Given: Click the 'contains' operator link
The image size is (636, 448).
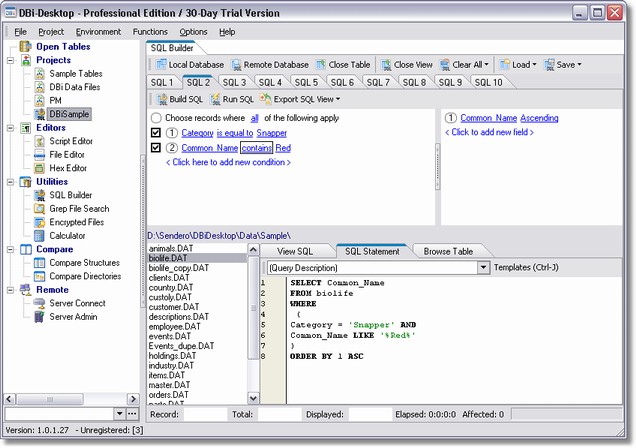Looking at the screenshot, I should (257, 148).
